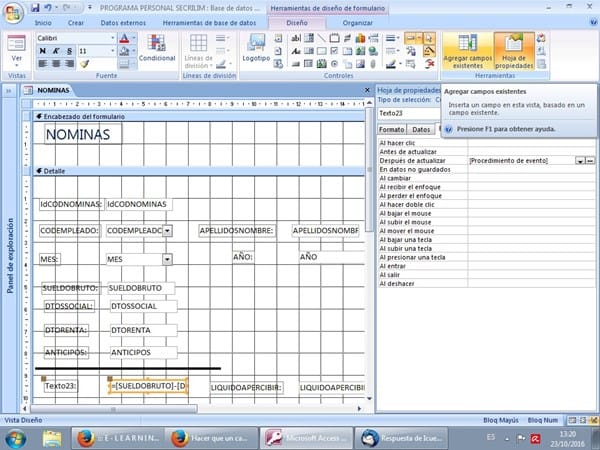The image size is (600, 450).
Task: Select the =[SUELDOBRUTO]-[D calculated text box
Action: [148, 386]
